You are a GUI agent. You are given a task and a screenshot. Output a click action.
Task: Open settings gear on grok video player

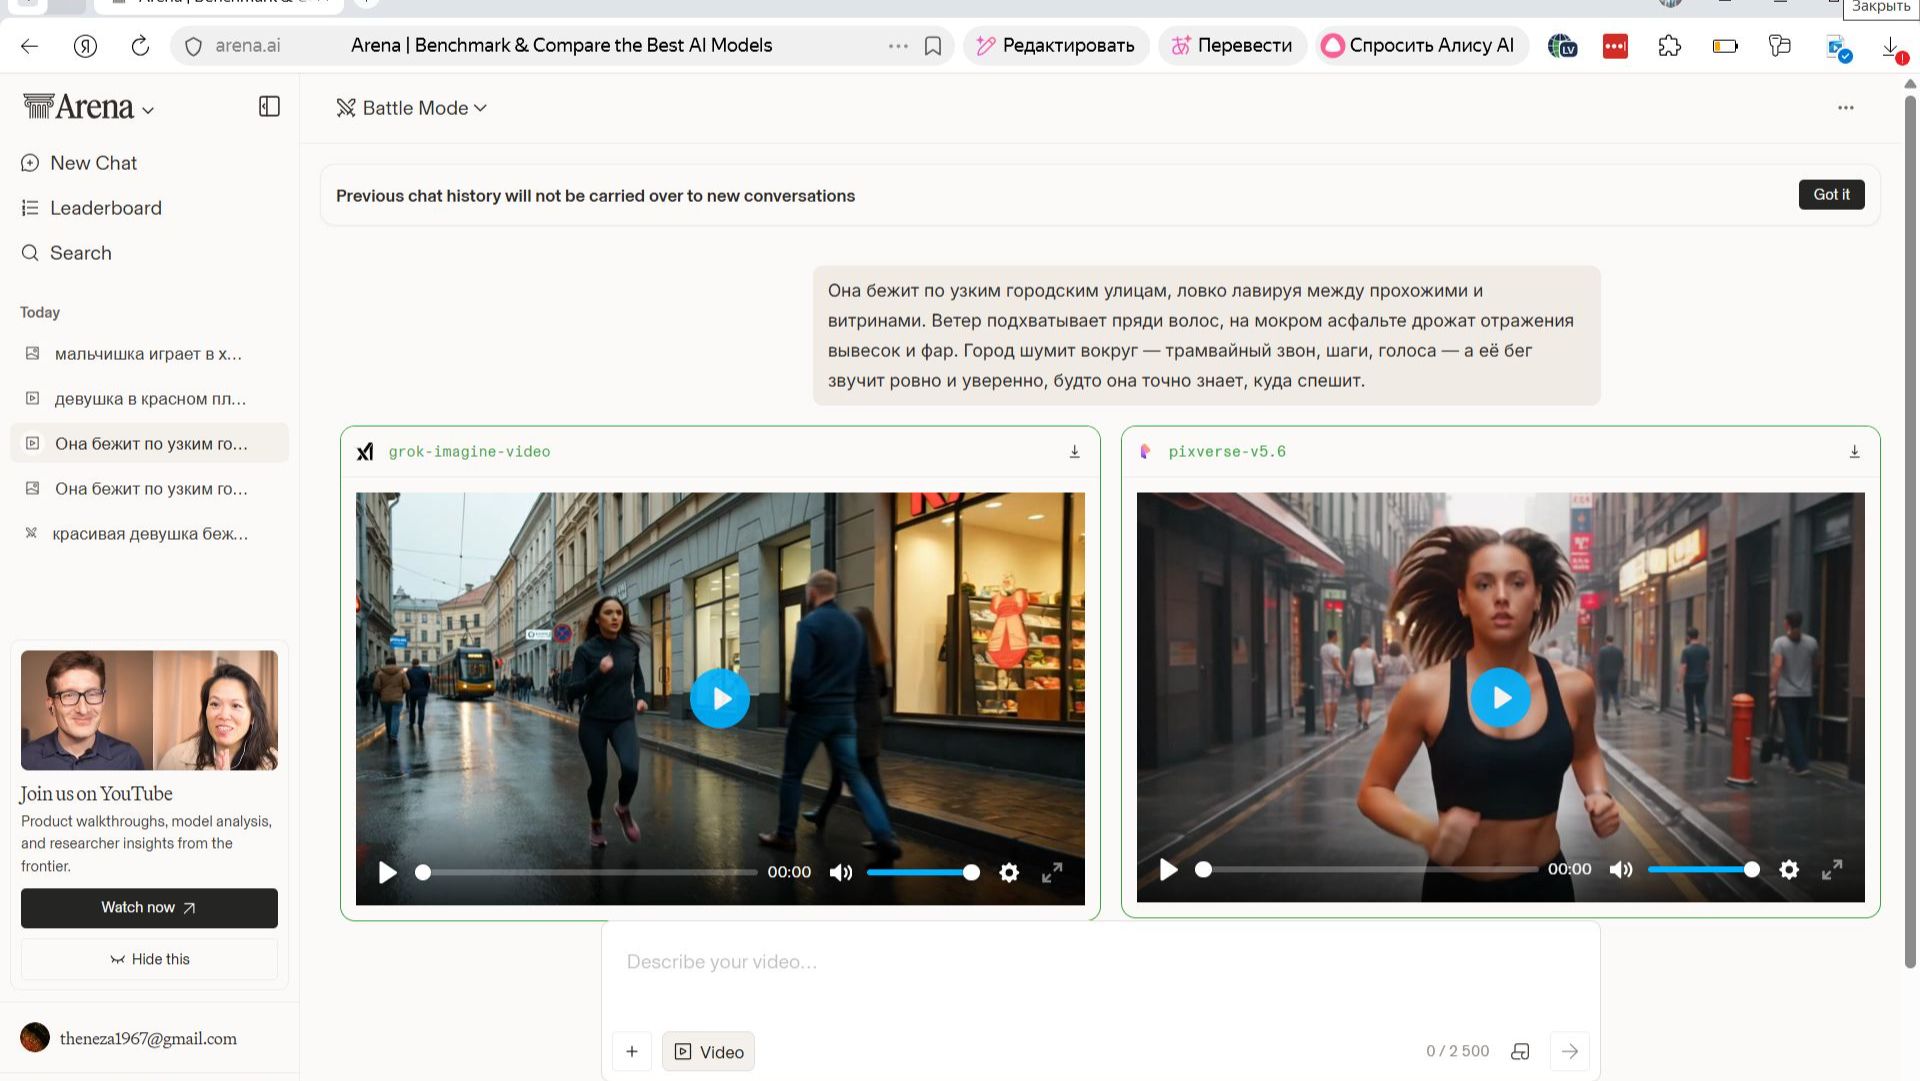[1009, 873]
